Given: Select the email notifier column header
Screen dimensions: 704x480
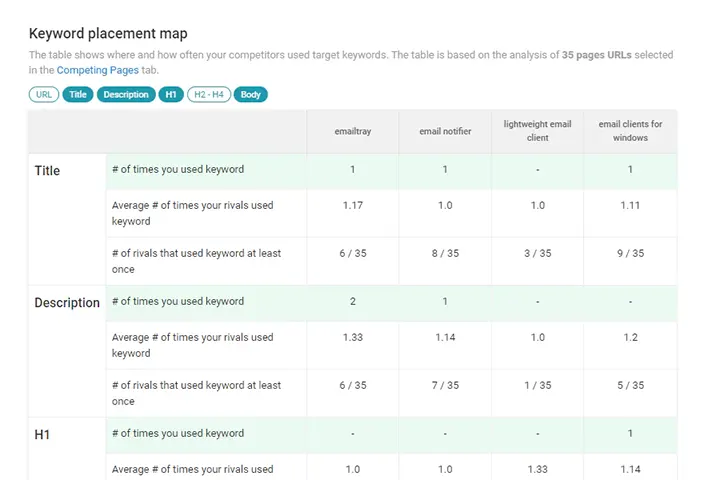Looking at the screenshot, I should tap(445, 131).
